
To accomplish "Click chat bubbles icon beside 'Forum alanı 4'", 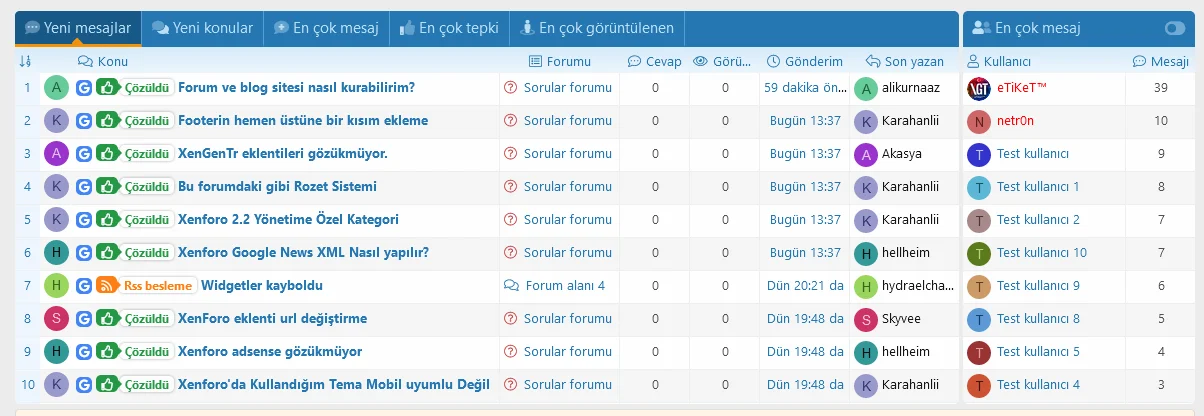I will point(511,286).
